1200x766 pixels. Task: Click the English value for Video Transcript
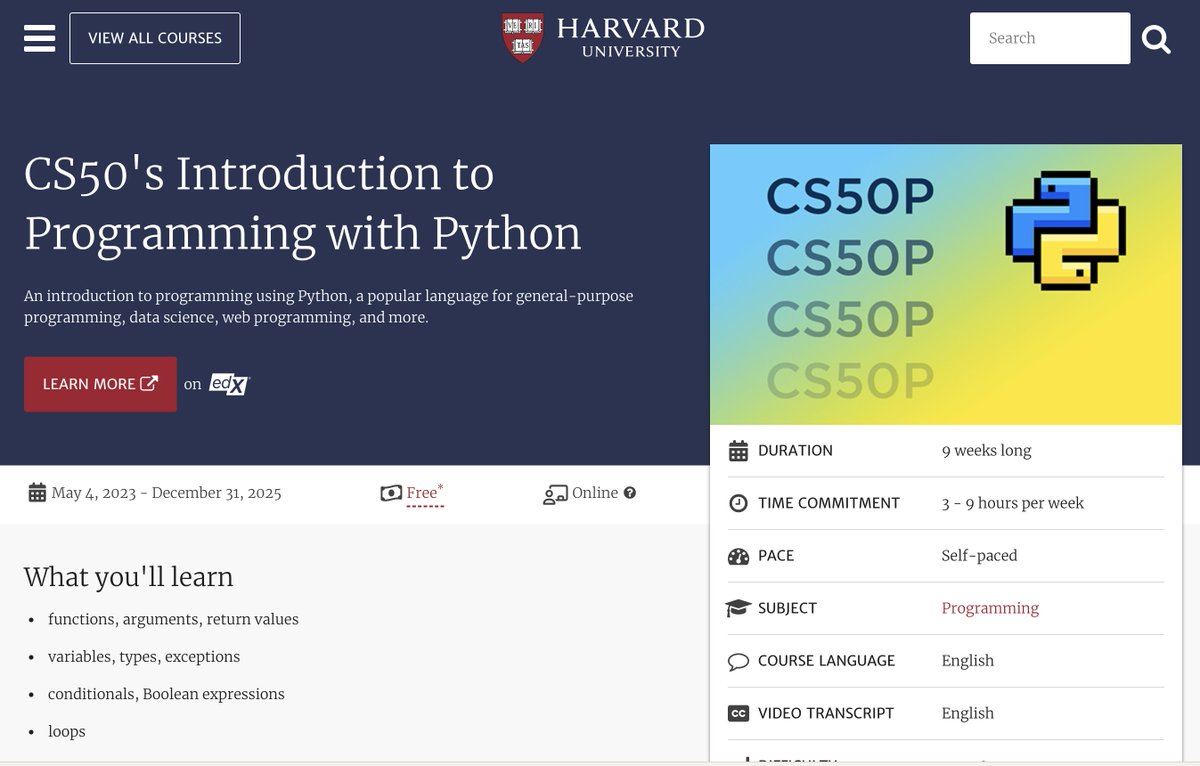click(x=967, y=713)
